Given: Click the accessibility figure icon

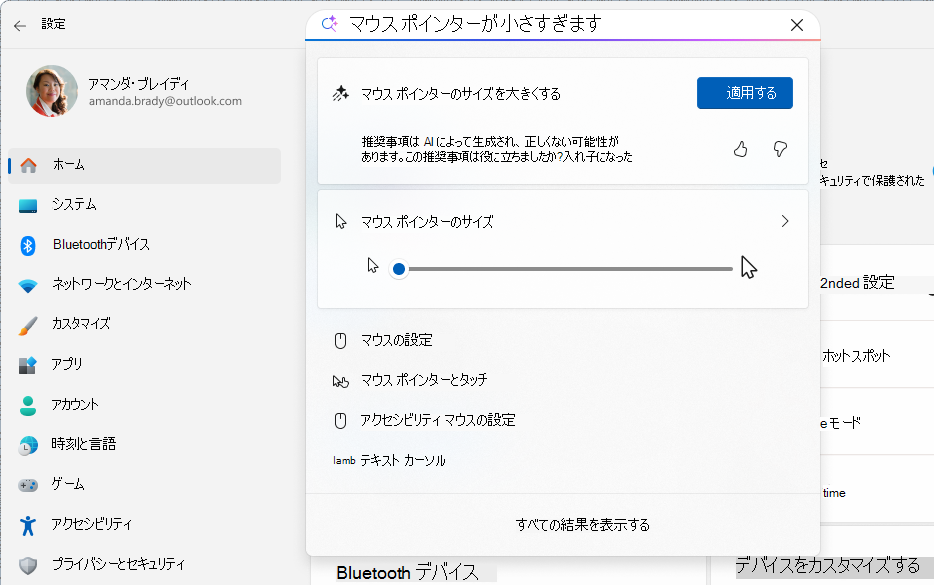Looking at the screenshot, I should 28,525.
